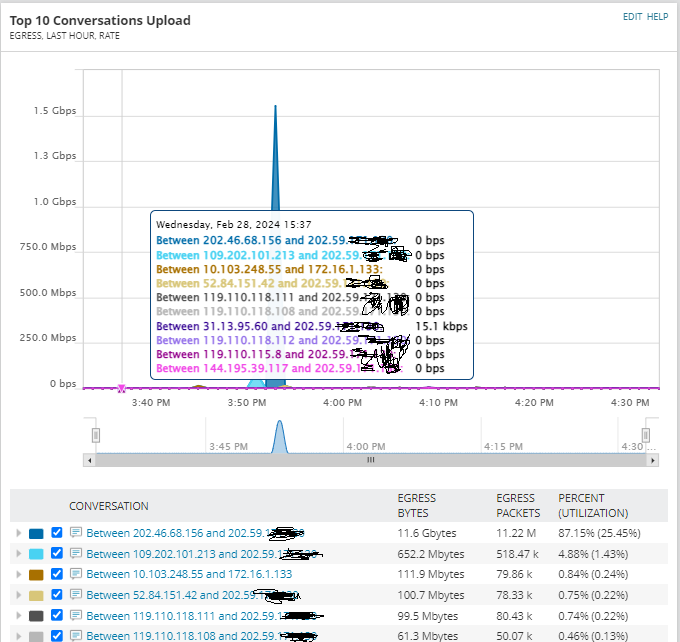
Task: Click left arrow of chart scrollbar
Action: (x=89, y=460)
